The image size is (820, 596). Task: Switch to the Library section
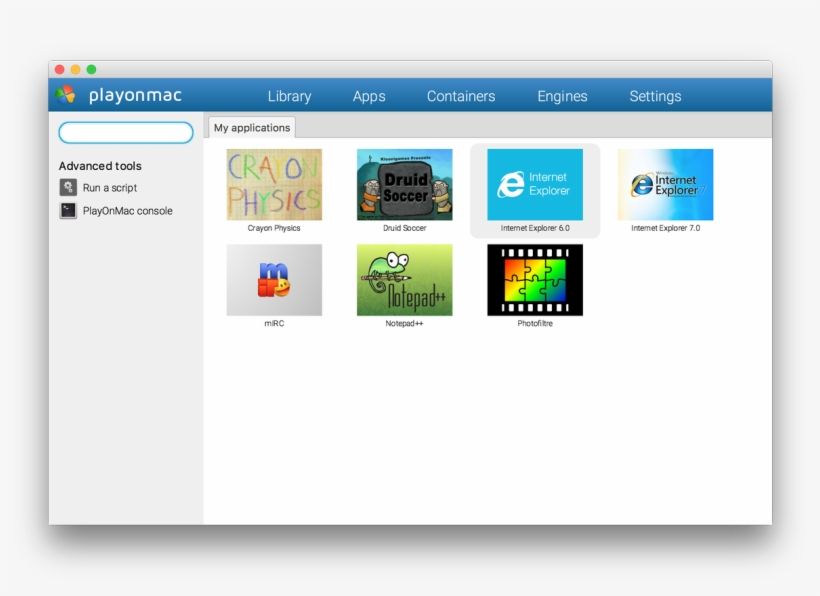click(x=289, y=96)
